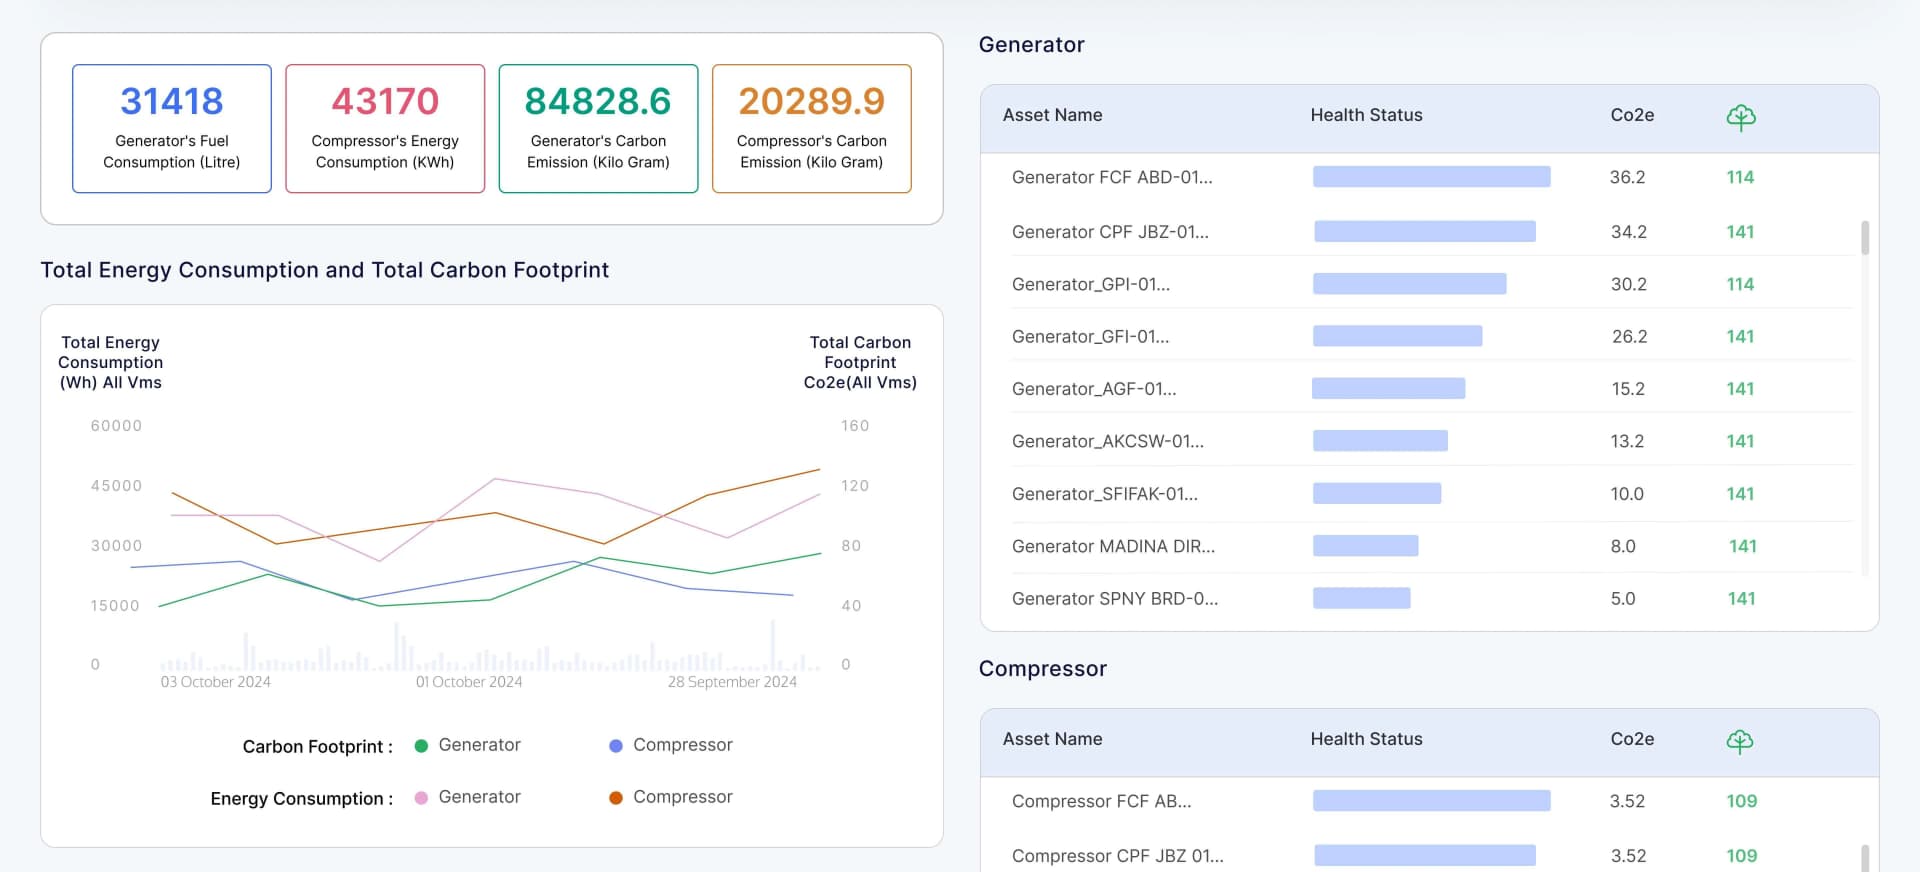Sort Compressor table by Co2e column

pyautogui.click(x=1632, y=739)
